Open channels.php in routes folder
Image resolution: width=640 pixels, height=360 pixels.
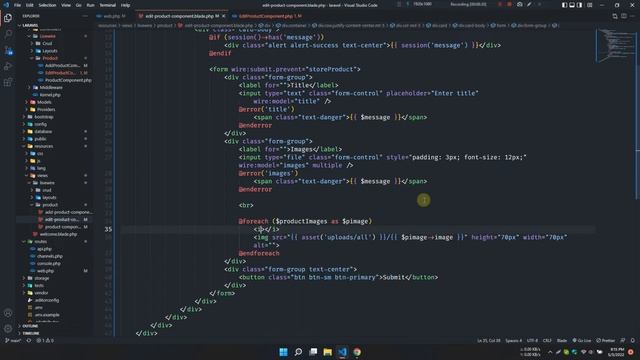pos(49,256)
